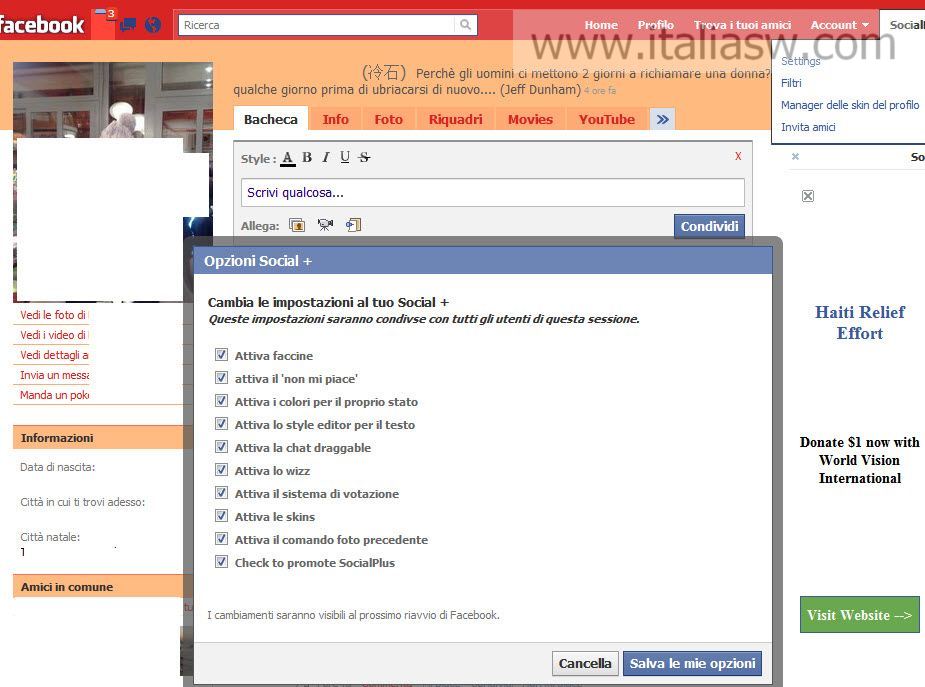The width and height of the screenshot is (925, 687).
Task: Open Vedi dettagli link
Action: [54, 355]
